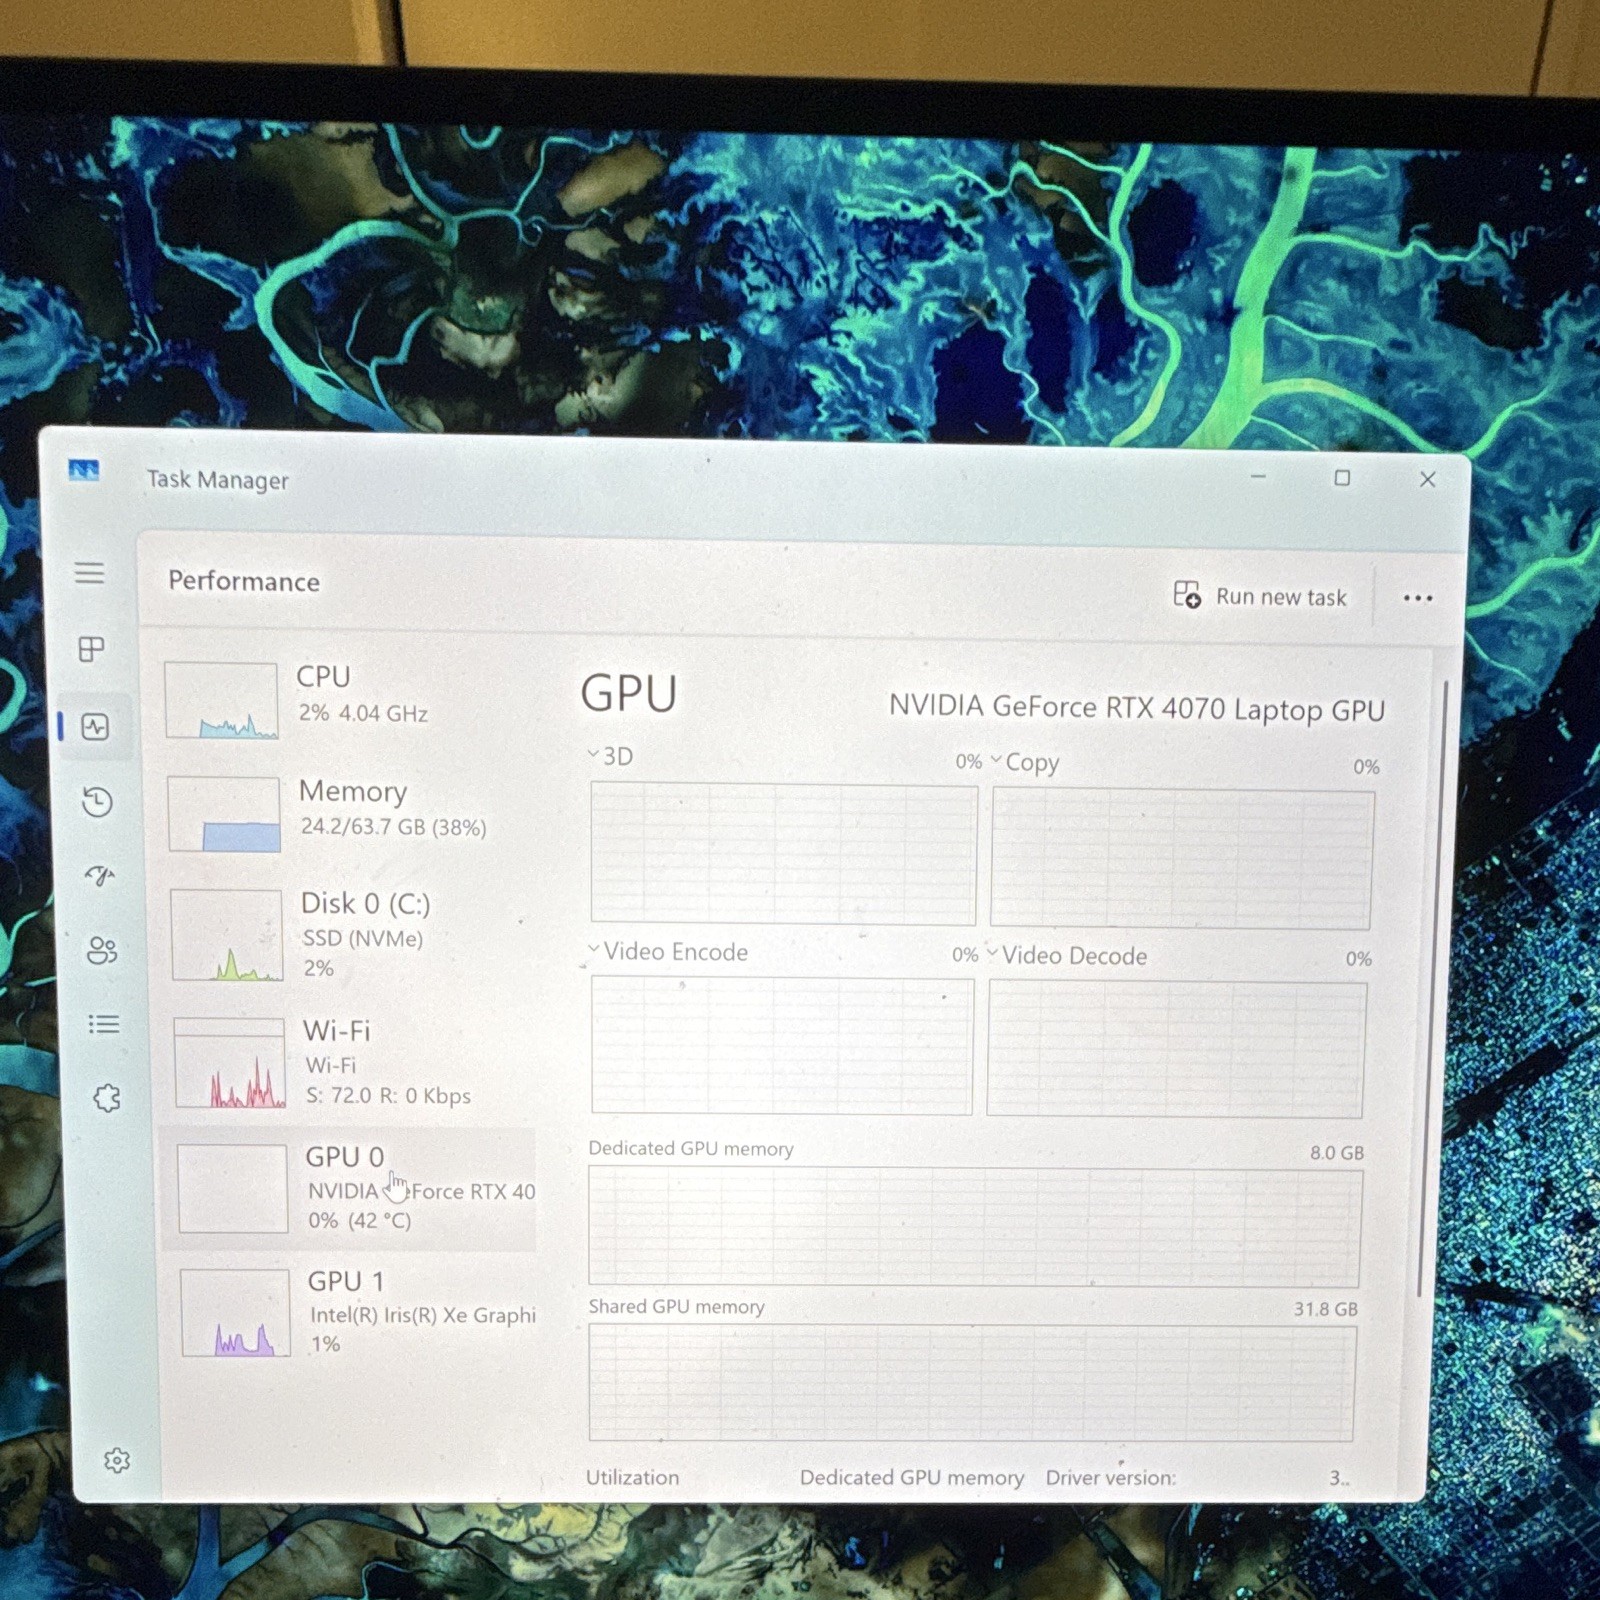Screen dimensions: 1600x1600
Task: Click the Copy engine usage graph
Action: 1182,859
